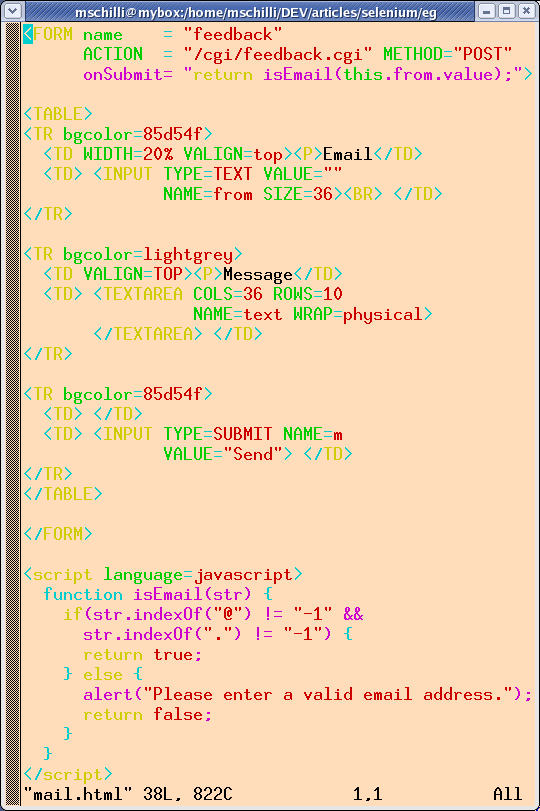Click the word Email in the table cell

tap(348, 154)
